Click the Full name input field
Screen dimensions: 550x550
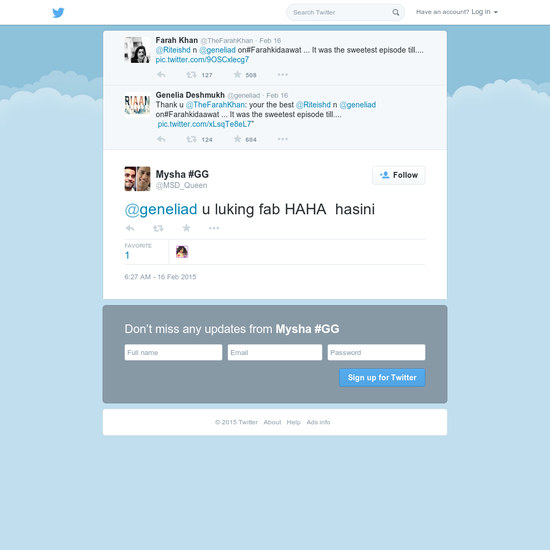tap(173, 352)
